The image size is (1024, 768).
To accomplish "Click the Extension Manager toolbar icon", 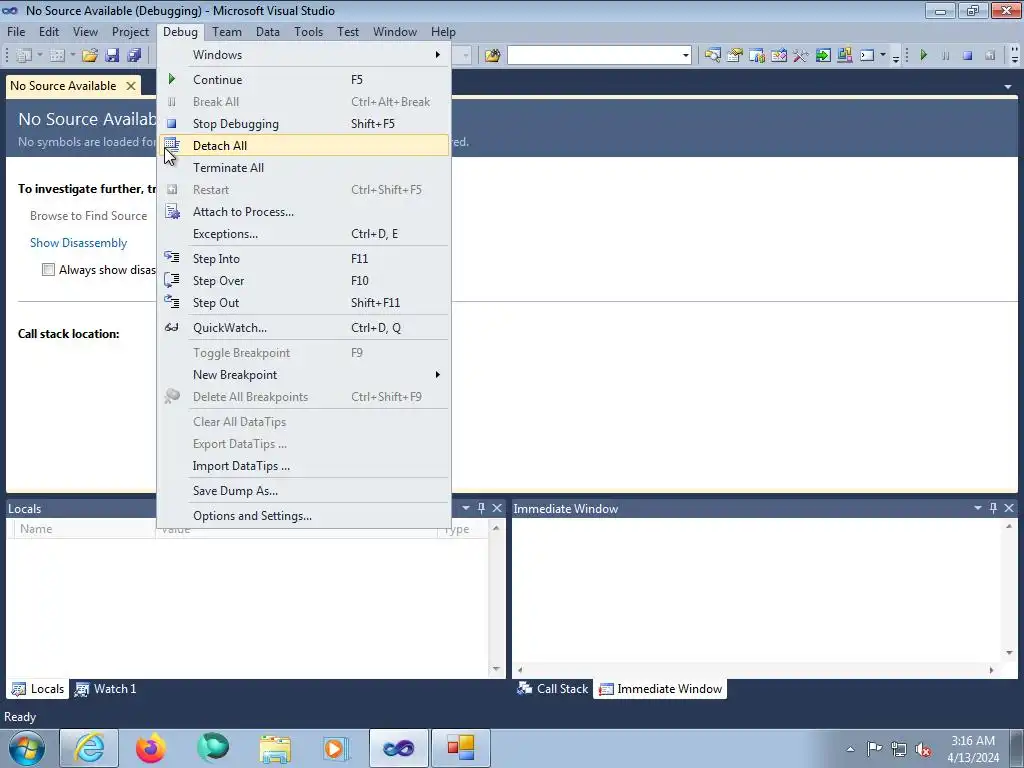I will pyautogui.click(x=844, y=56).
